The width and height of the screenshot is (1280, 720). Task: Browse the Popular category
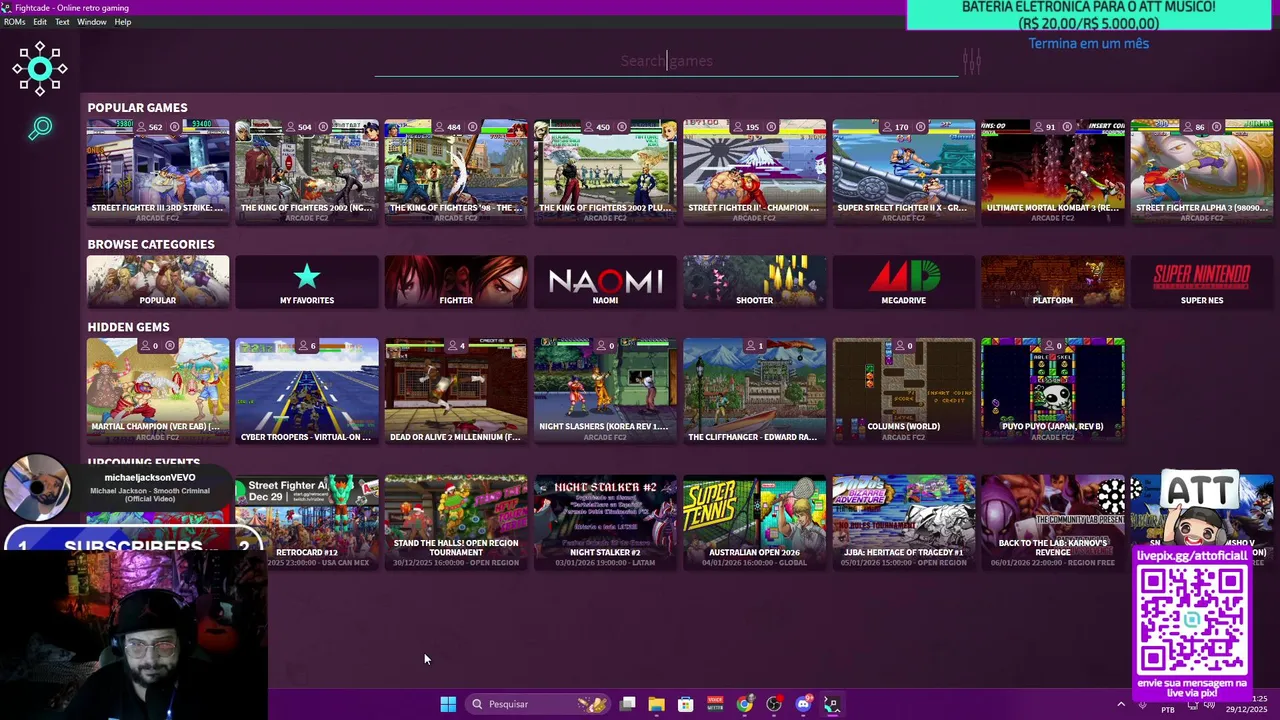158,281
